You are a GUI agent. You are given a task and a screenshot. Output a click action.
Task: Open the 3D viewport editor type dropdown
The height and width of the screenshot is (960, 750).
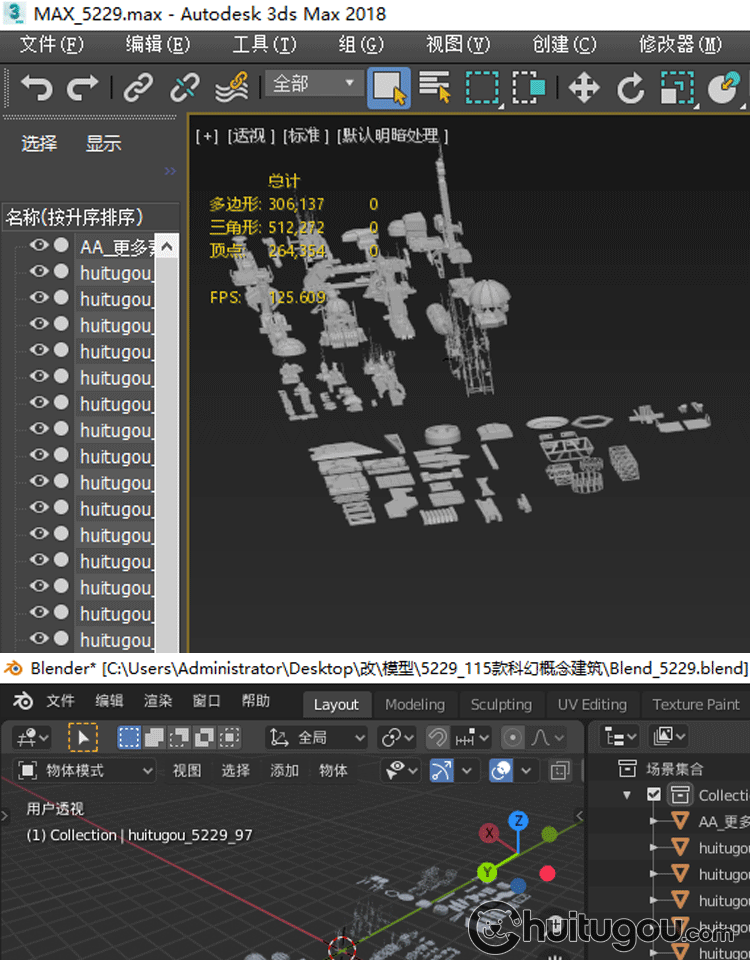(33, 738)
